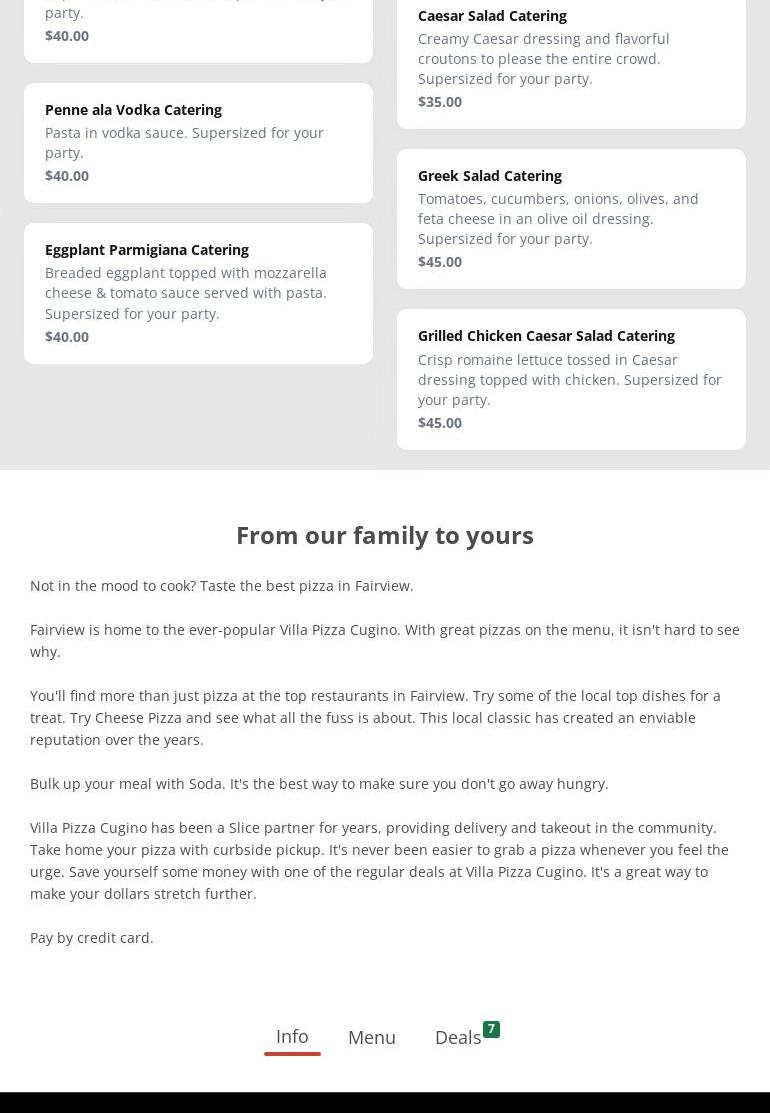Viewport: 770px width, 1113px height.
Task: Click the "Pay by credit card." text
Action: 92,938
